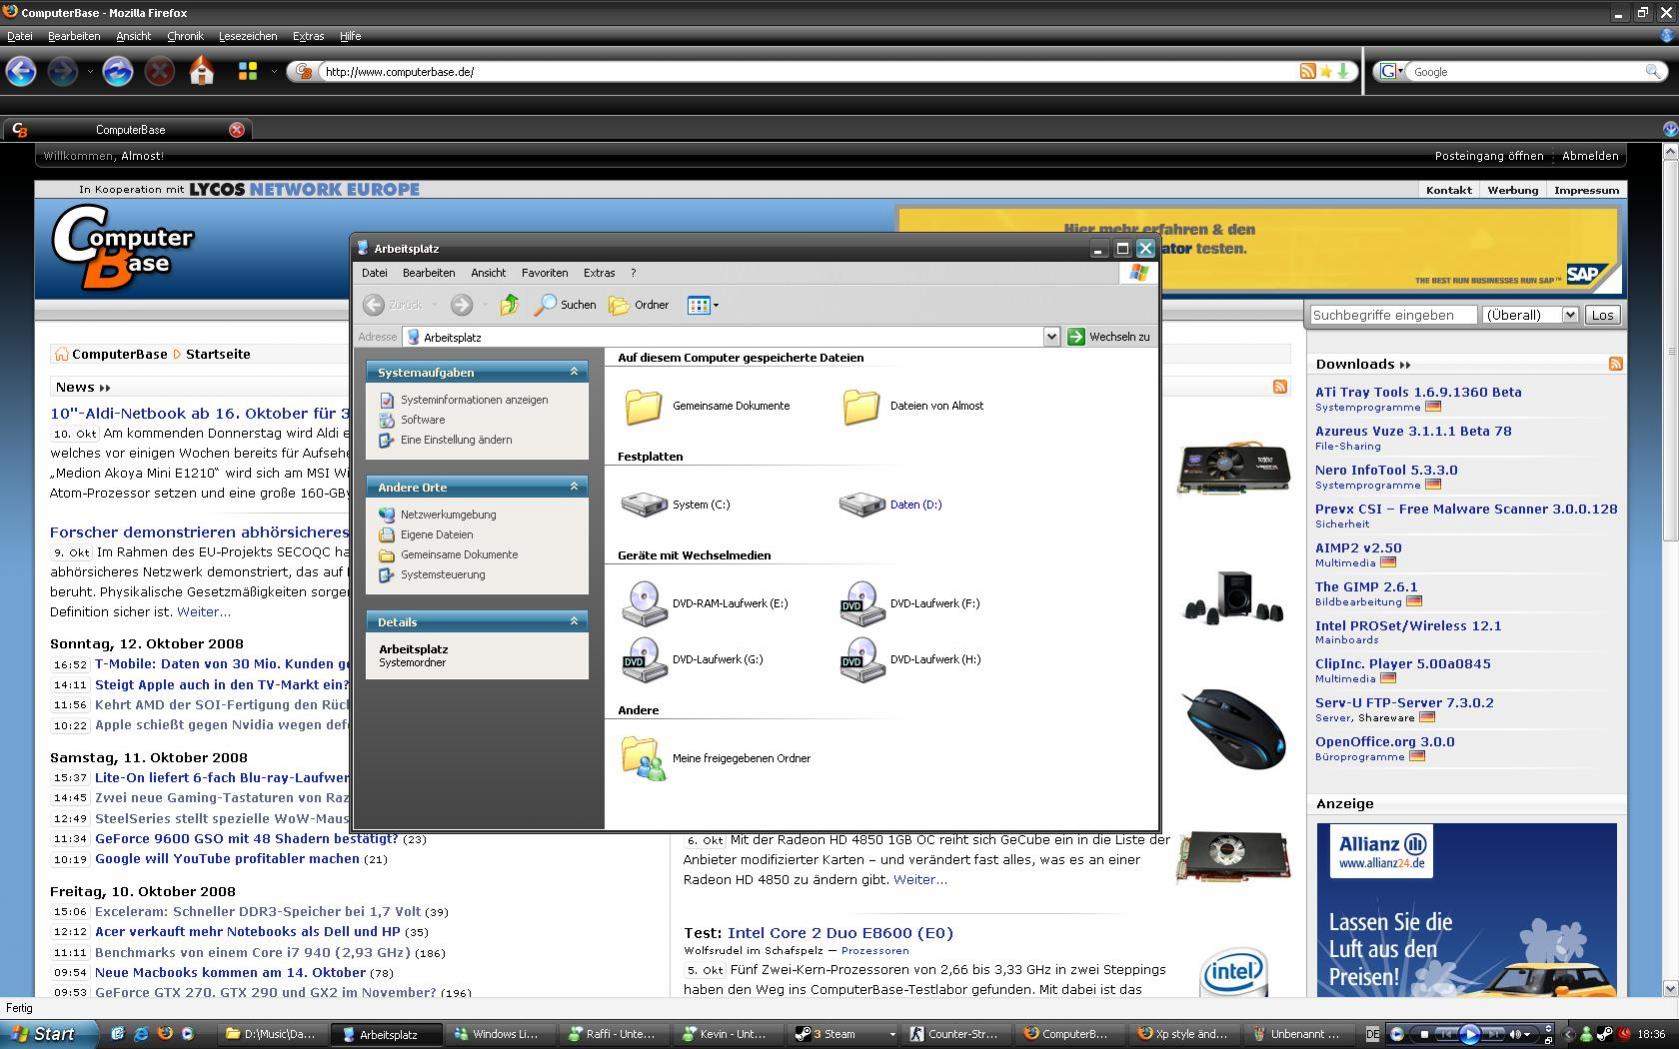Open the Adresse bar dropdown in Arbeitsplatz
This screenshot has width=1679, height=1049.
tap(1051, 337)
